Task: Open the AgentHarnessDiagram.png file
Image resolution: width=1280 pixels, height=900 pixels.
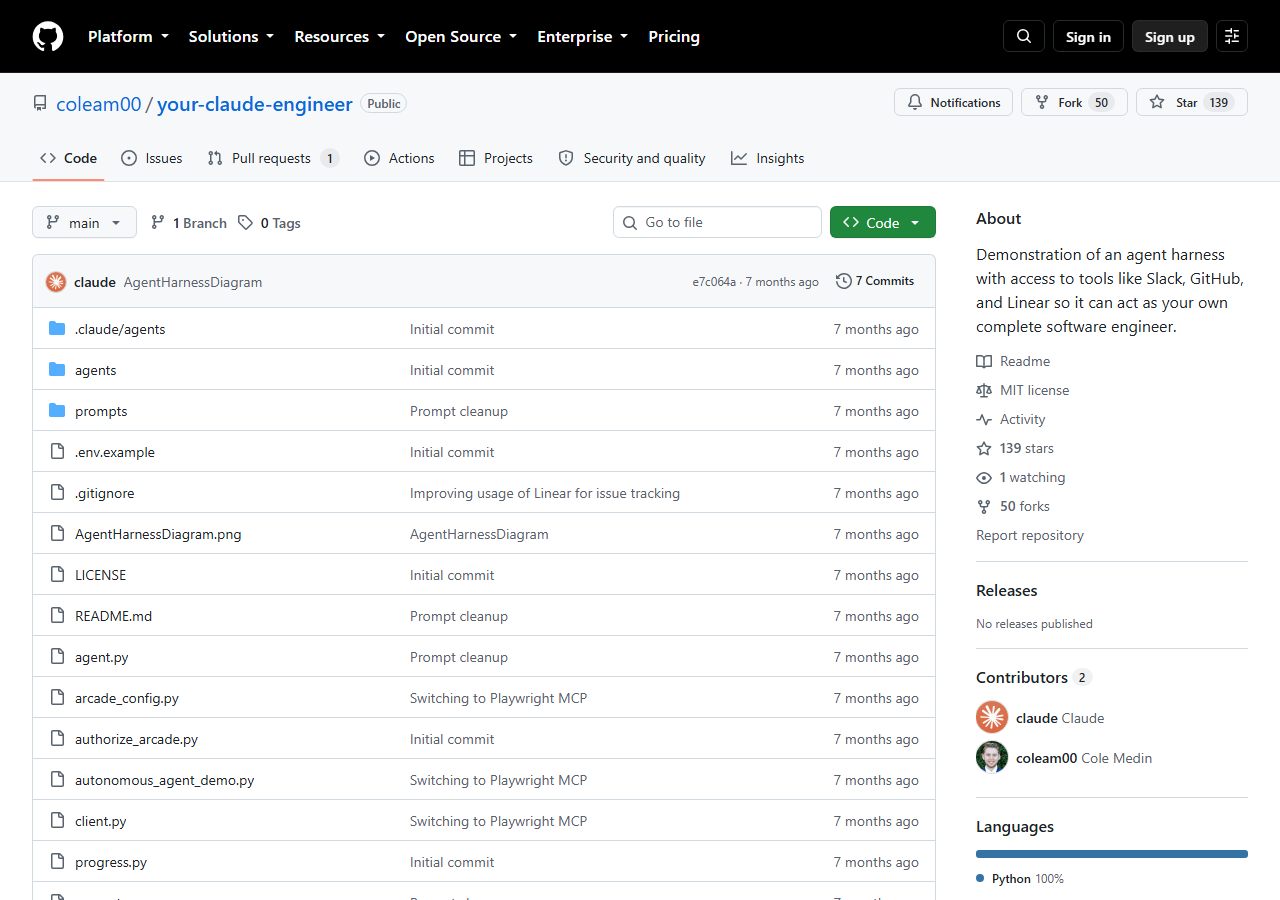Action: tap(158, 534)
